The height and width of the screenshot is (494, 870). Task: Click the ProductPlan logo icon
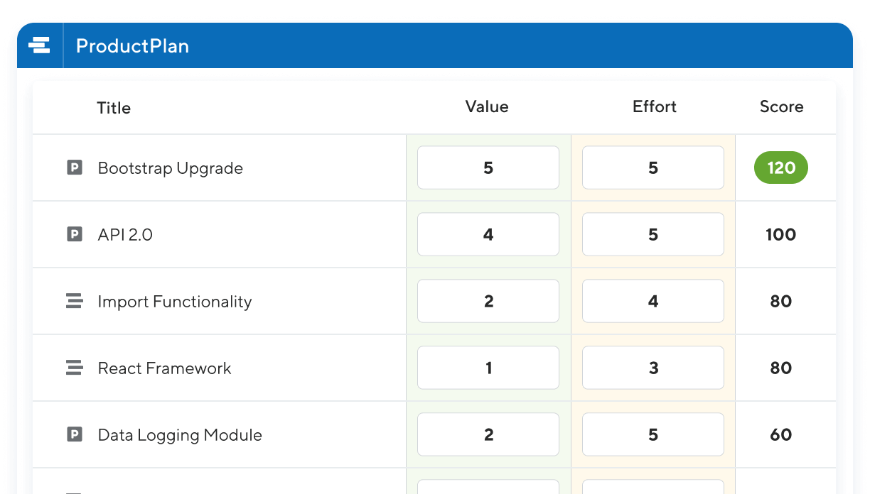click(39, 46)
